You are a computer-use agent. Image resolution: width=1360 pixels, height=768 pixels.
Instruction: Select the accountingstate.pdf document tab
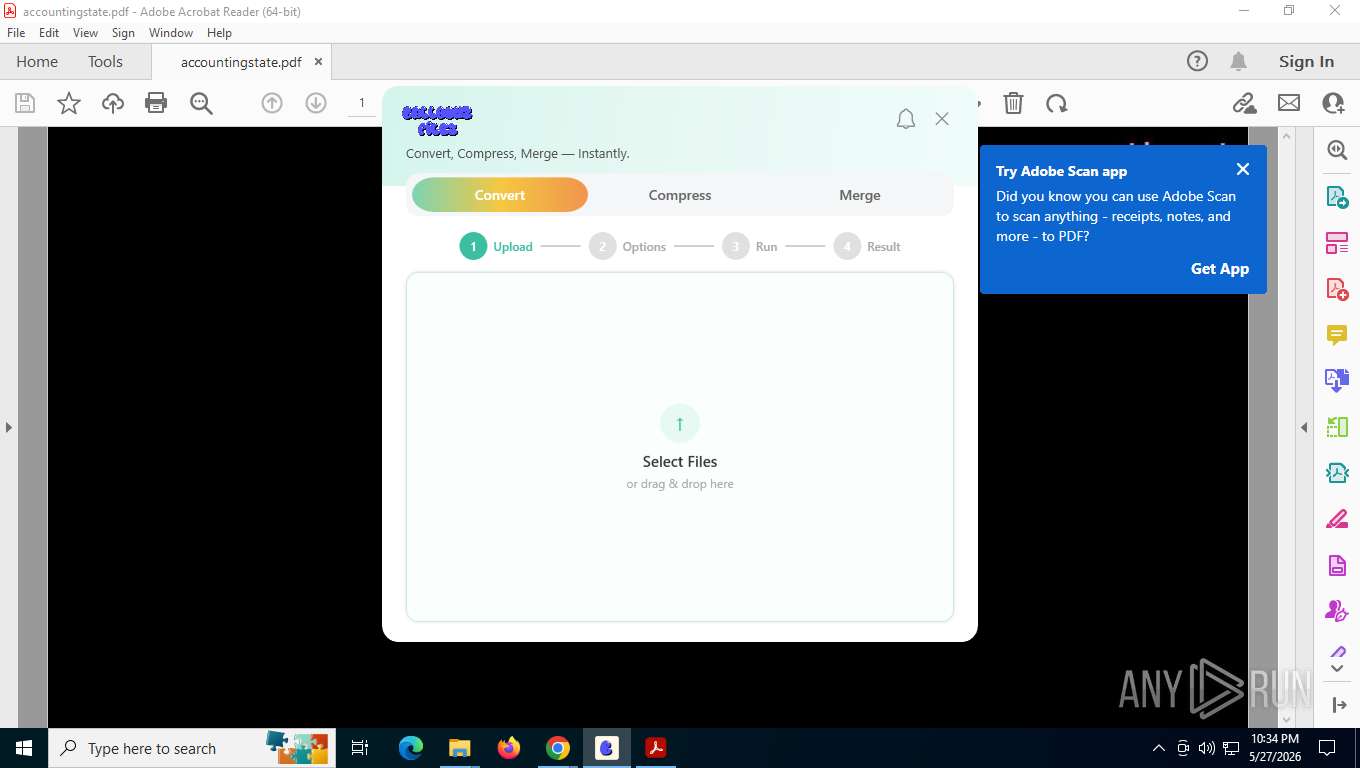pyautogui.click(x=241, y=62)
